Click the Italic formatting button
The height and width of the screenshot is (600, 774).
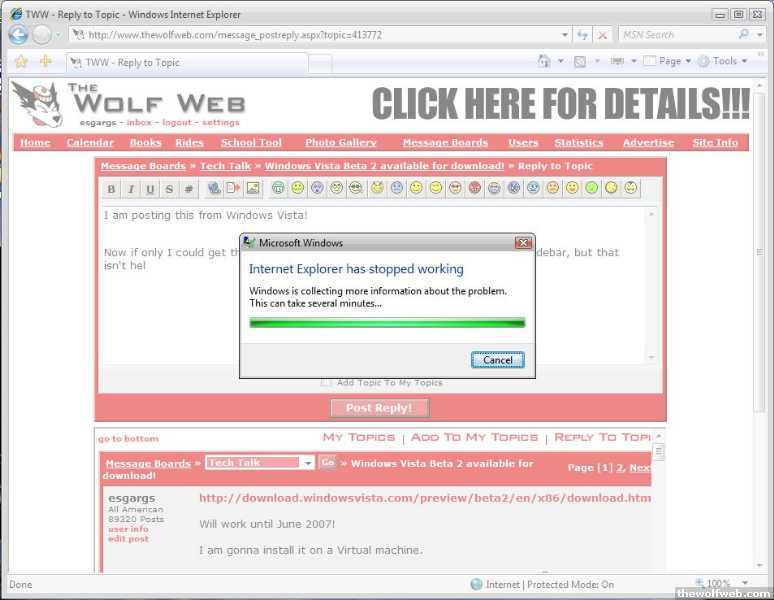tap(130, 189)
